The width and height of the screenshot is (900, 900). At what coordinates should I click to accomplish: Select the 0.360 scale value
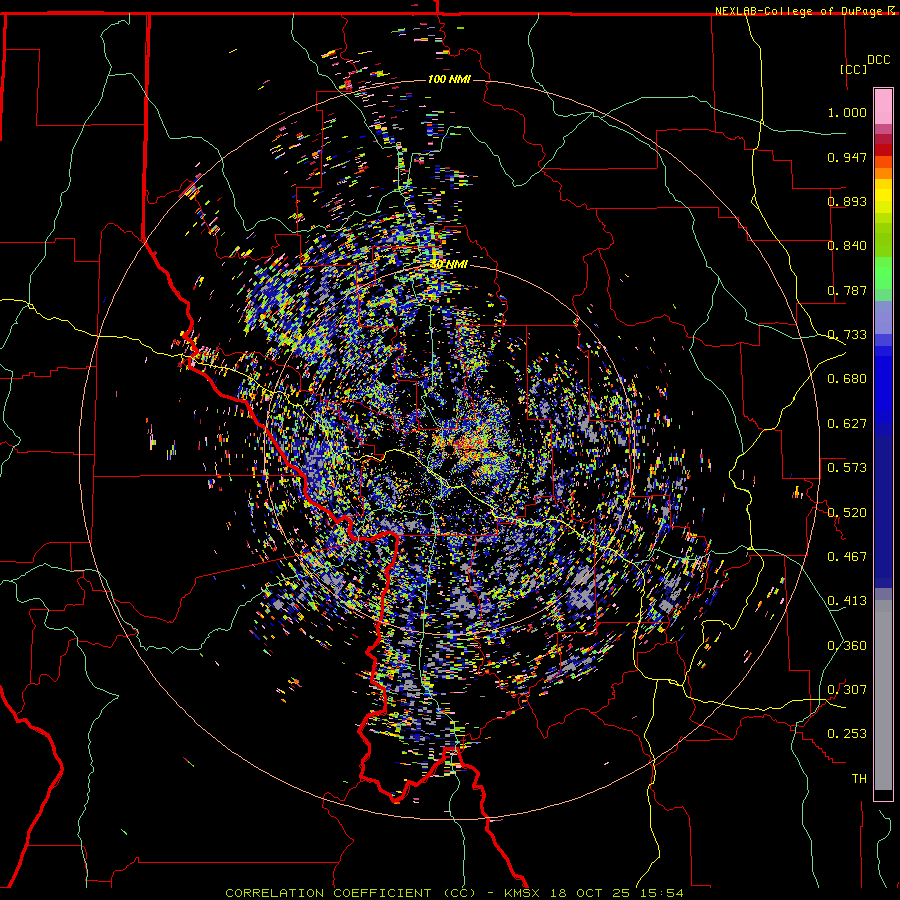pyautogui.click(x=847, y=646)
